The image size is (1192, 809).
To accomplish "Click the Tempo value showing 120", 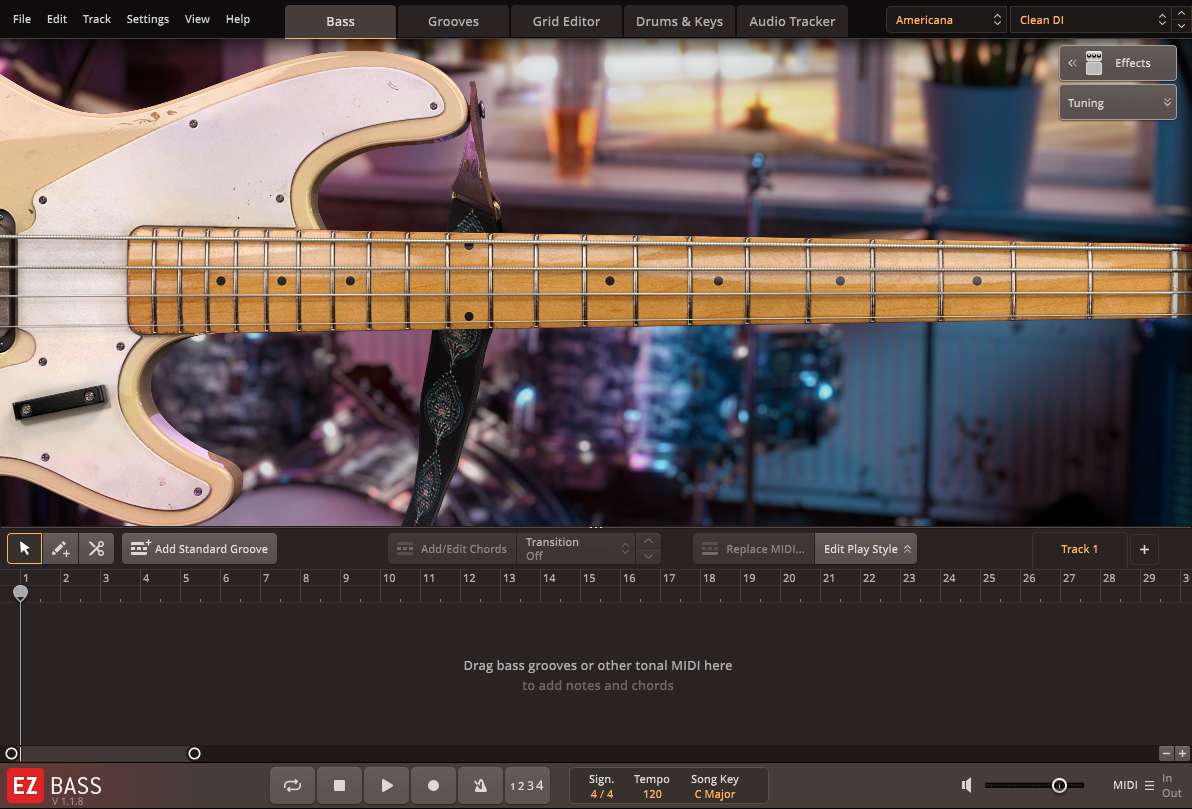I will pyautogui.click(x=651, y=793).
